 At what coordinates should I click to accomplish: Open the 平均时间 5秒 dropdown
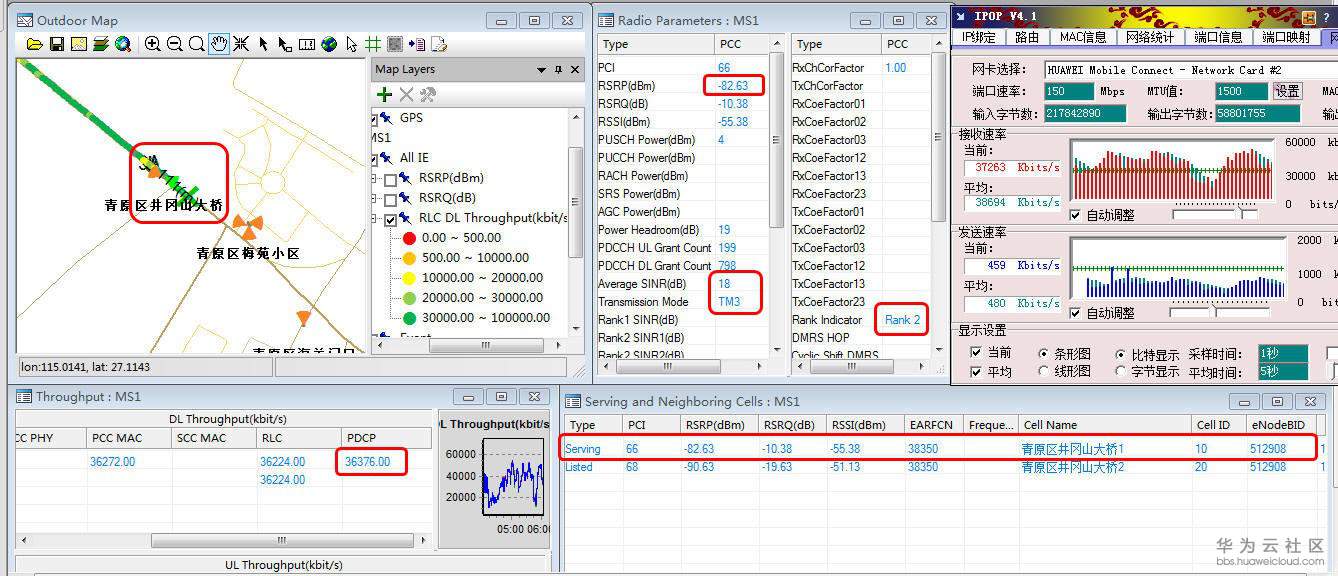pyautogui.click(x=1282, y=372)
